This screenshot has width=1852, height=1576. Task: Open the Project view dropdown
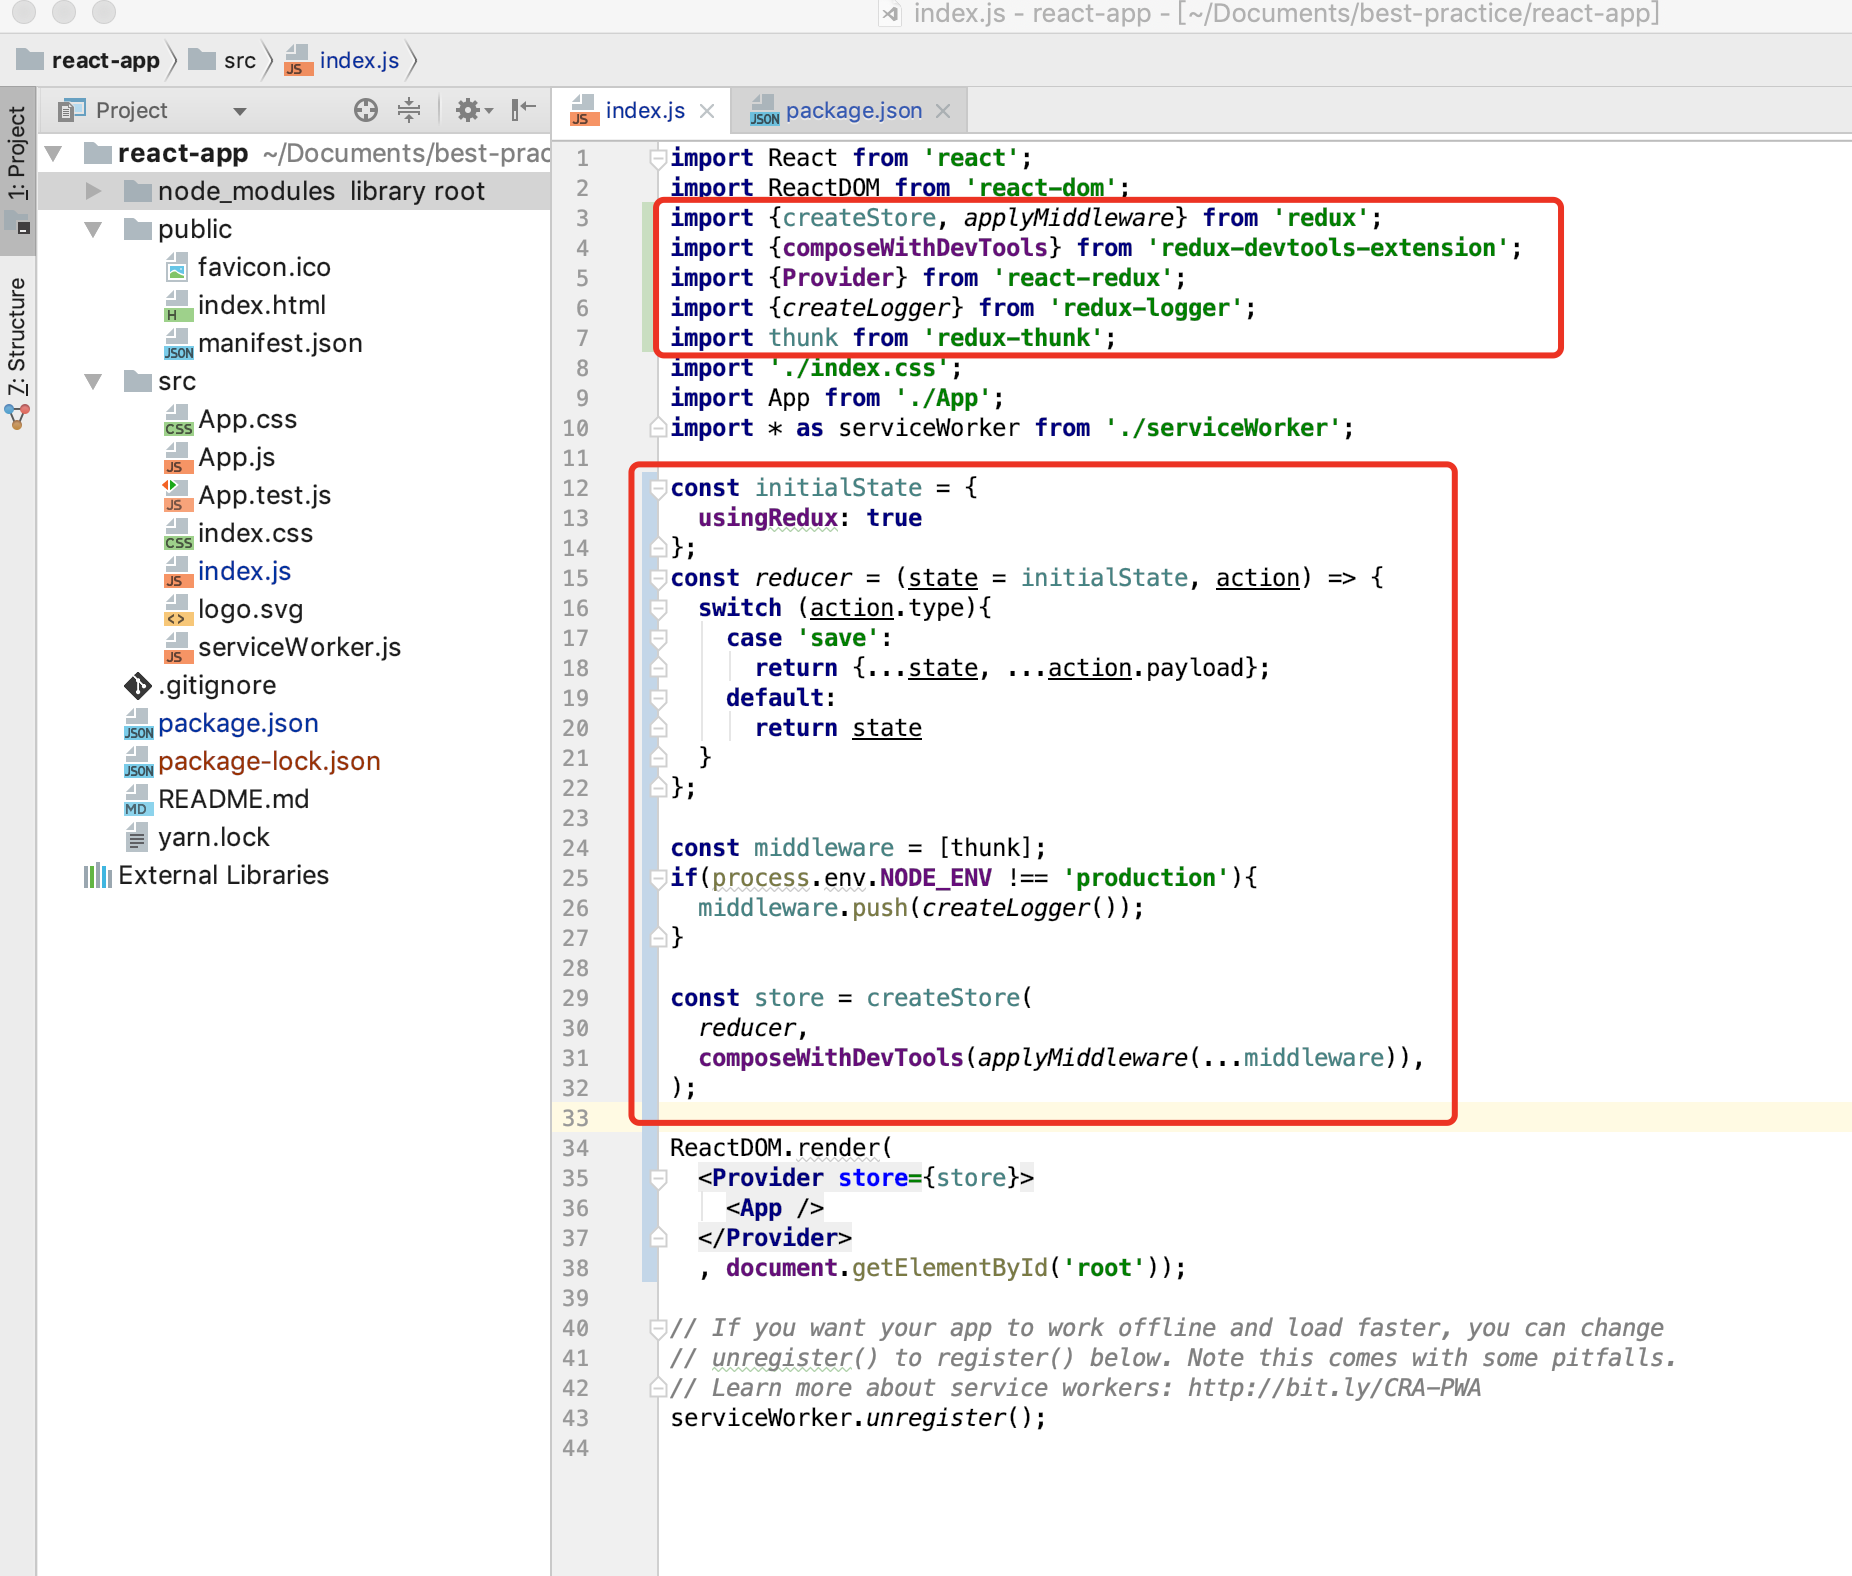[240, 111]
